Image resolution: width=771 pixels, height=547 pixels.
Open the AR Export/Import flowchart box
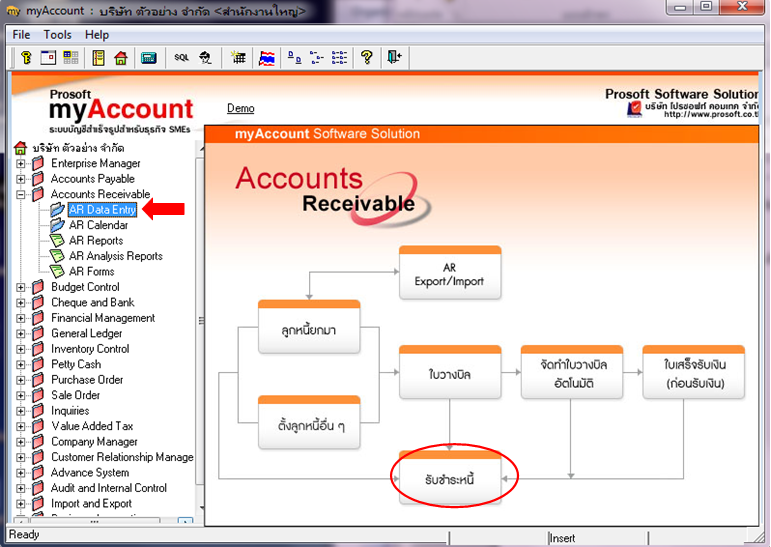click(x=450, y=273)
